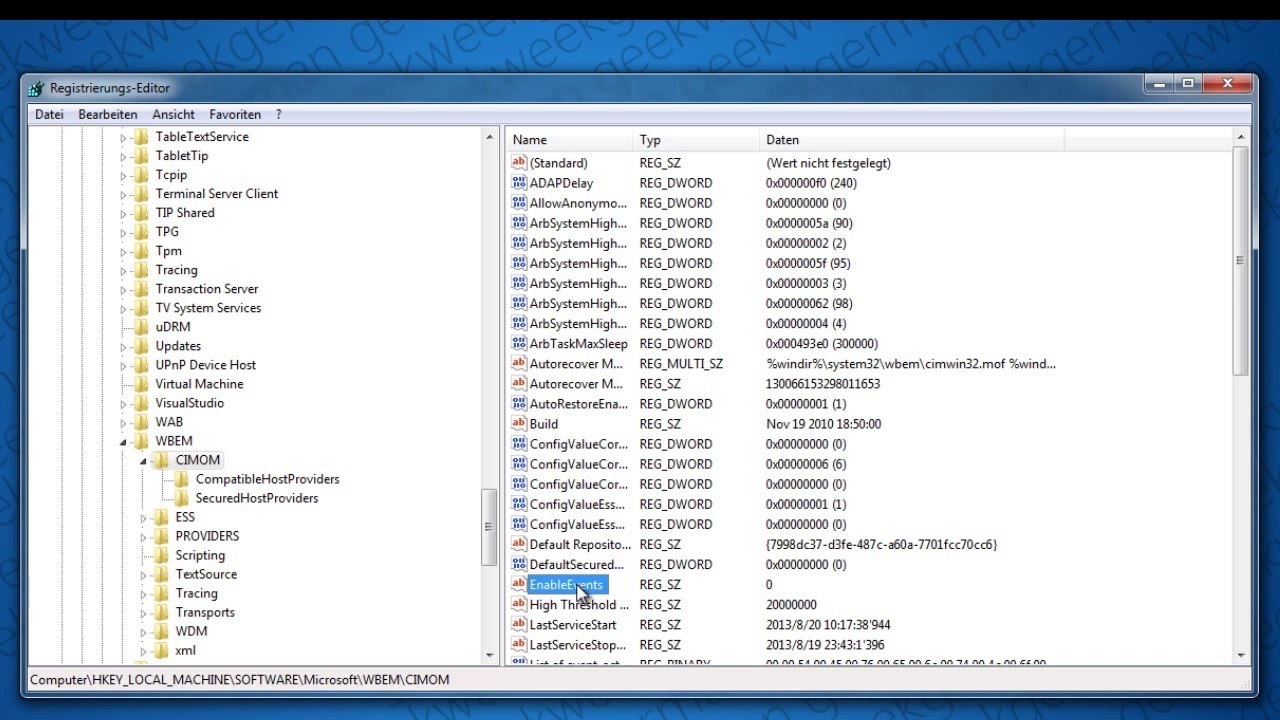Expand the Tracing node under WBEM
This screenshot has height=720, width=1280.
pos(144,594)
